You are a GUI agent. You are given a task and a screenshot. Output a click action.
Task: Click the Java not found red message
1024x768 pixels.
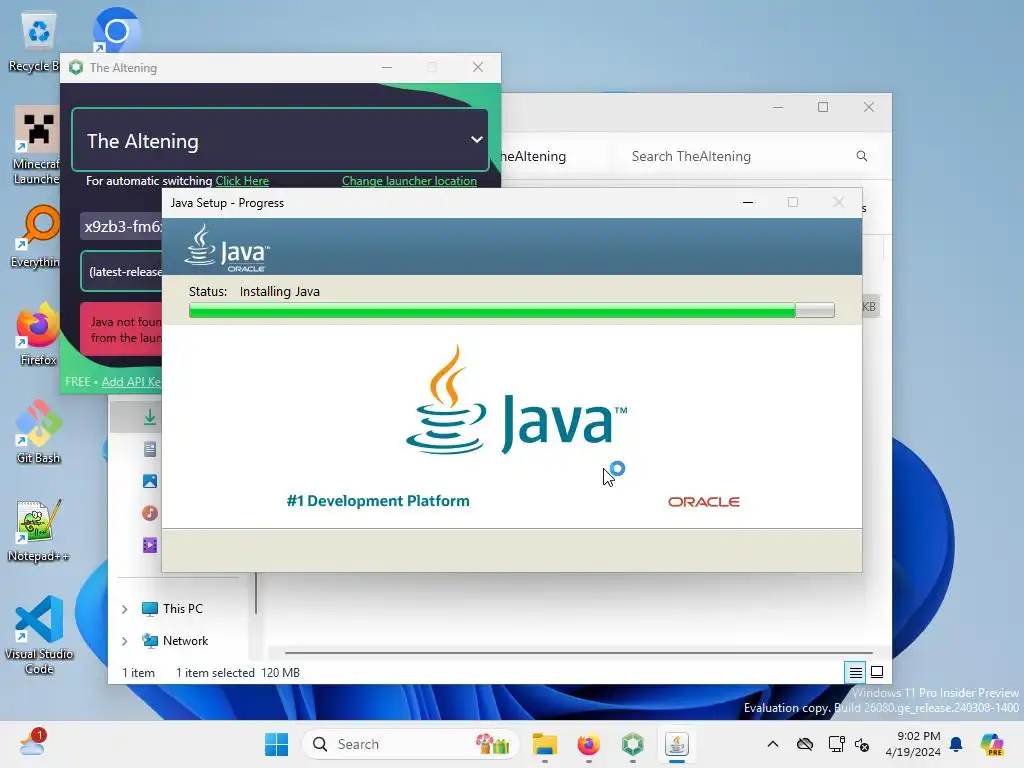(x=121, y=329)
